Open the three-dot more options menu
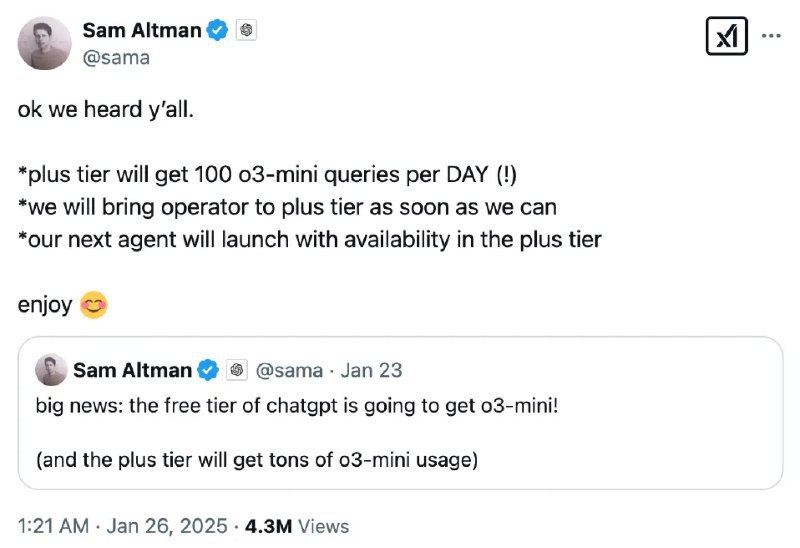 coord(771,35)
